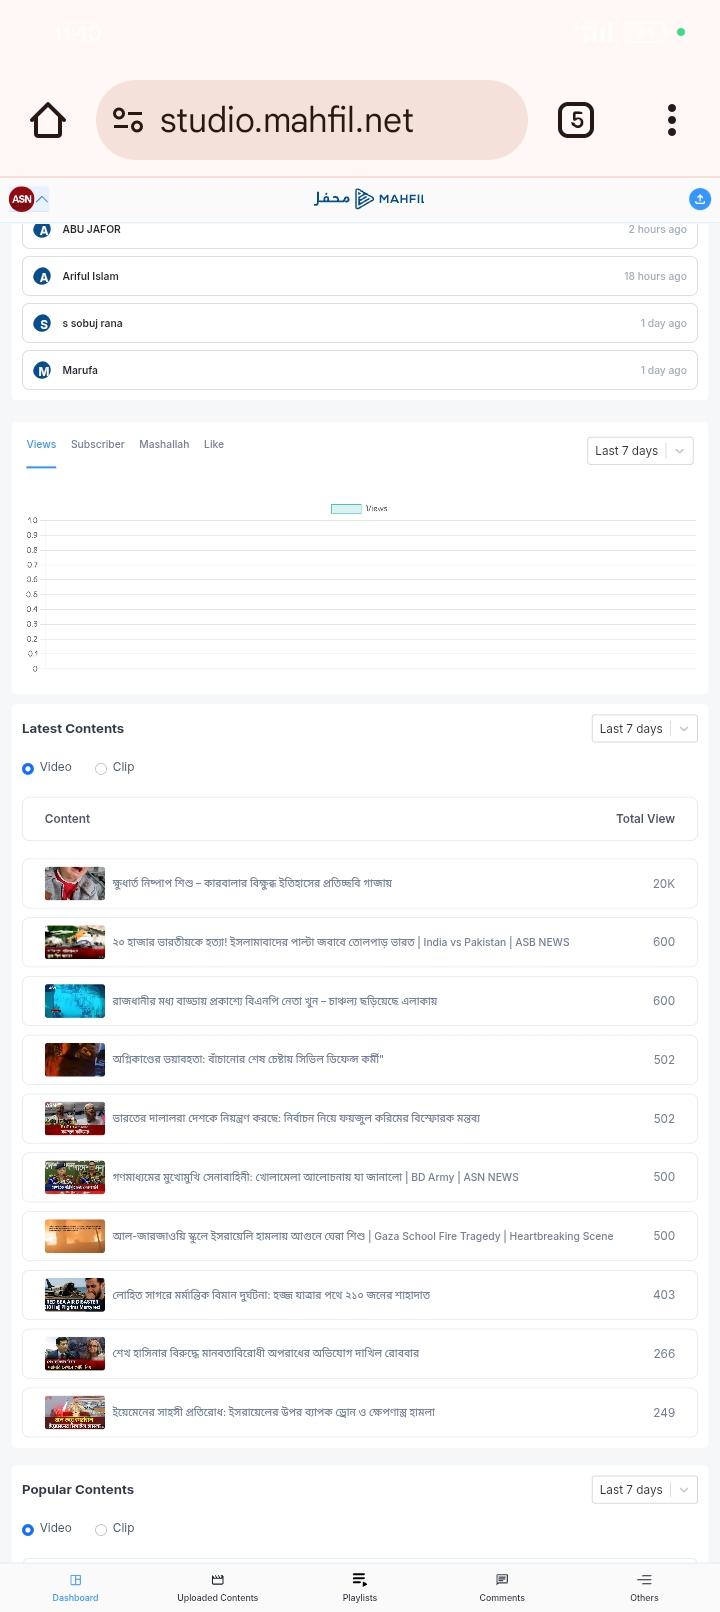Select Clip radio under Popular Contents
Screen dimensions: 720x1612
pos(101,1529)
